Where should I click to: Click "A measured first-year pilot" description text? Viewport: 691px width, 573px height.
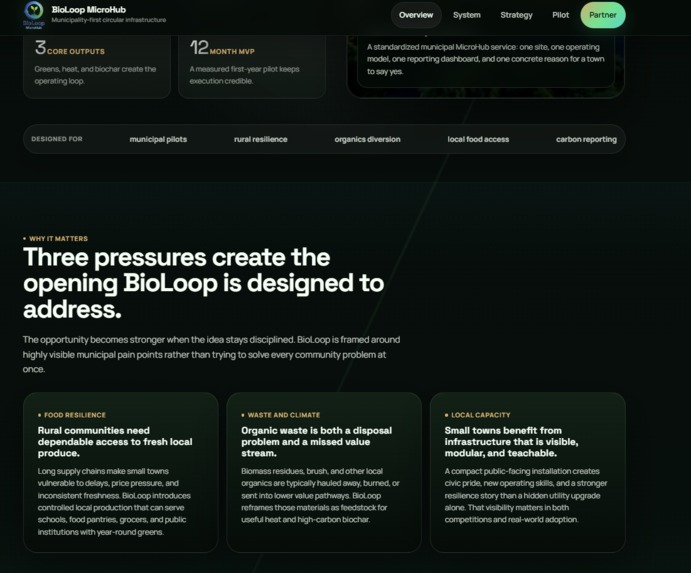point(244,75)
